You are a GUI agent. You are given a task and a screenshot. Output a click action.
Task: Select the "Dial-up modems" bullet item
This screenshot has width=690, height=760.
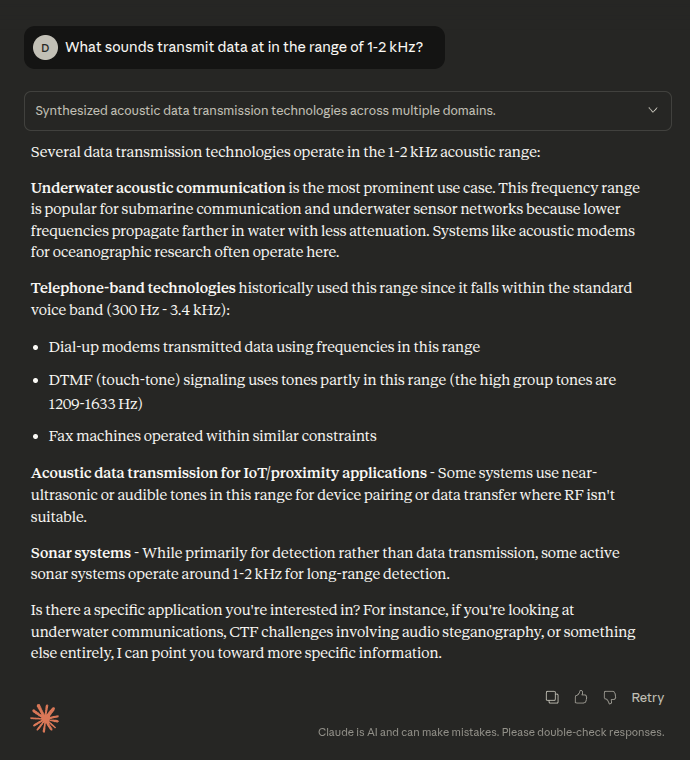(x=264, y=347)
